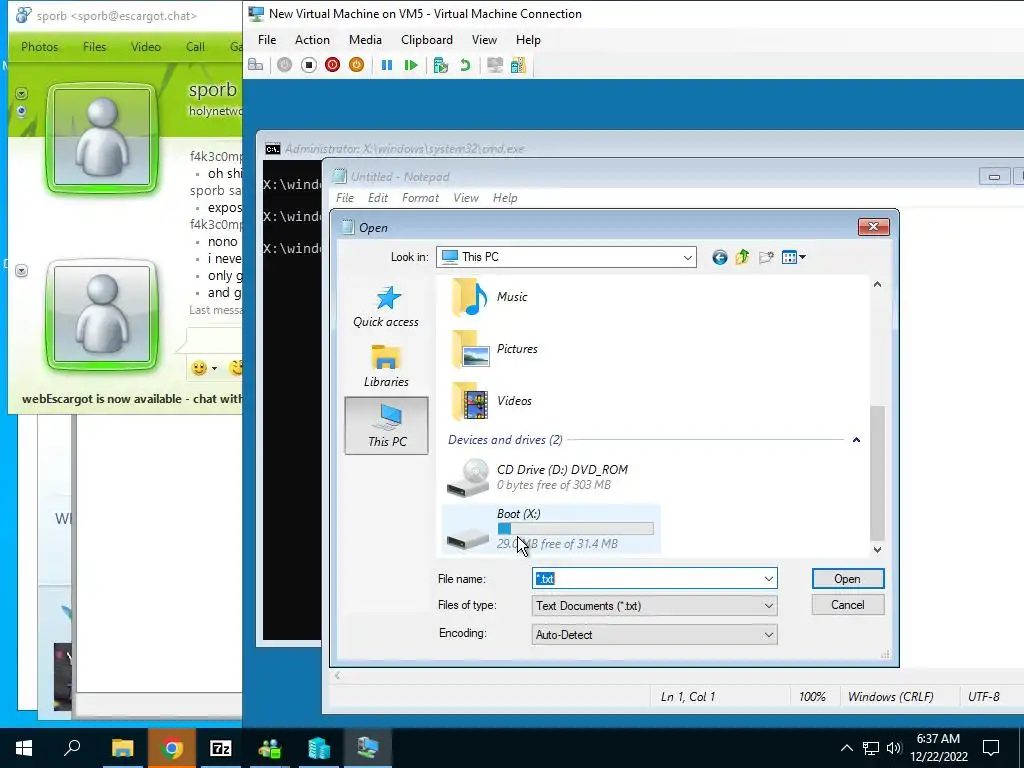
Task: Open the View Menu icon dropdown
Action: (793, 257)
